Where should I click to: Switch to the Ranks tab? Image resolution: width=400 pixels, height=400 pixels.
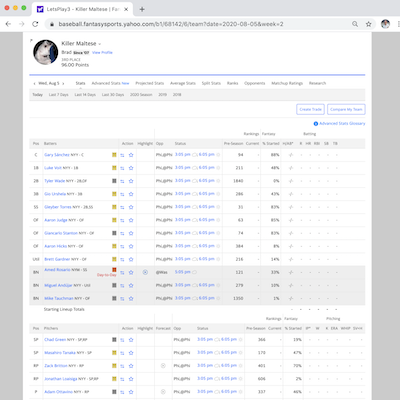click(232, 83)
